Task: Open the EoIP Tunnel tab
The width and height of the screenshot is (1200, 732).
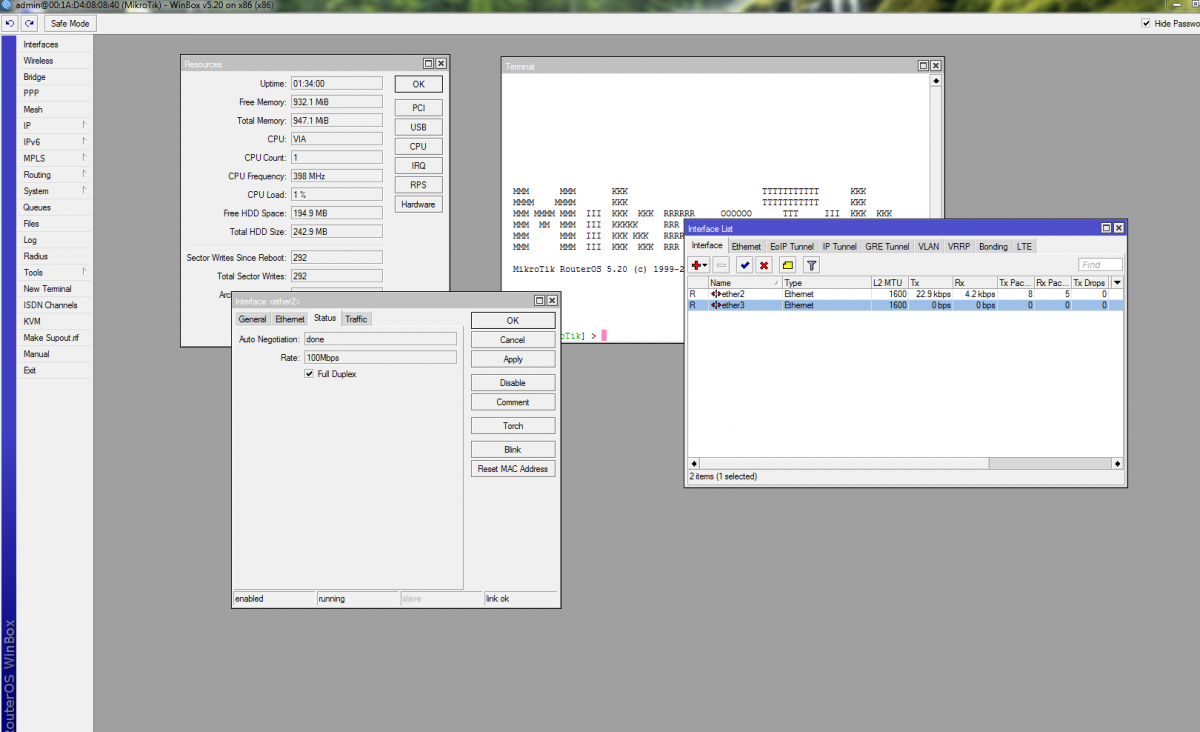Action: click(791, 246)
